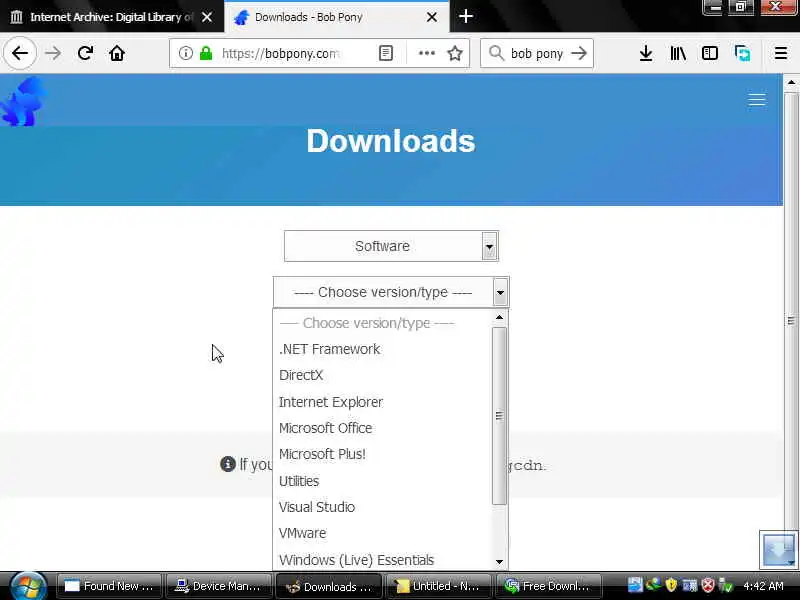Click the blue extension icon in toolbar

point(742,53)
